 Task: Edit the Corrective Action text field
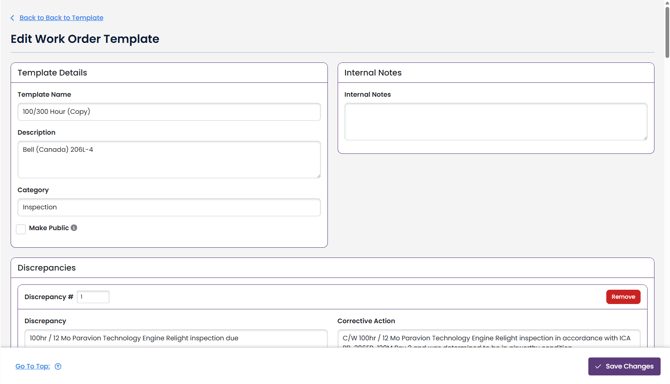[489, 338]
